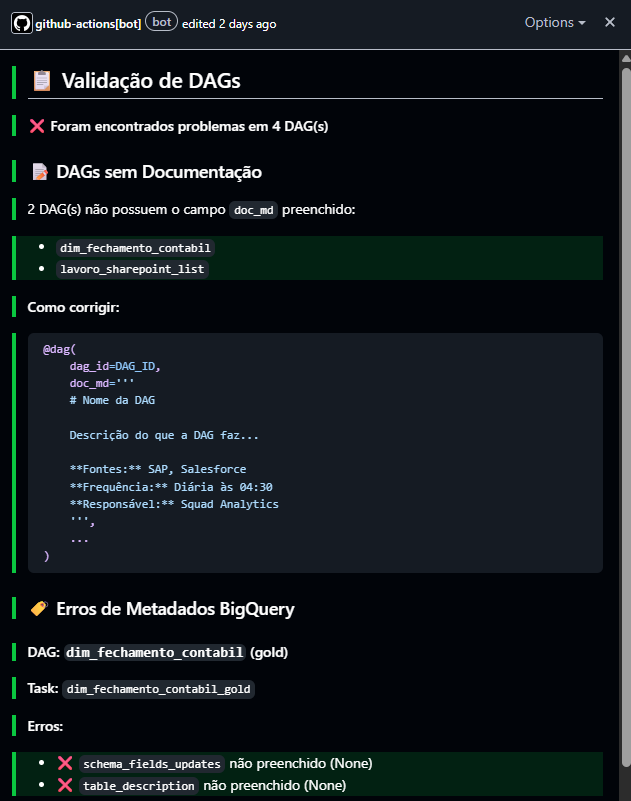Click the dim_fechamento_contabil_gold task name
Image resolution: width=631 pixels, height=801 pixels.
tap(158, 689)
